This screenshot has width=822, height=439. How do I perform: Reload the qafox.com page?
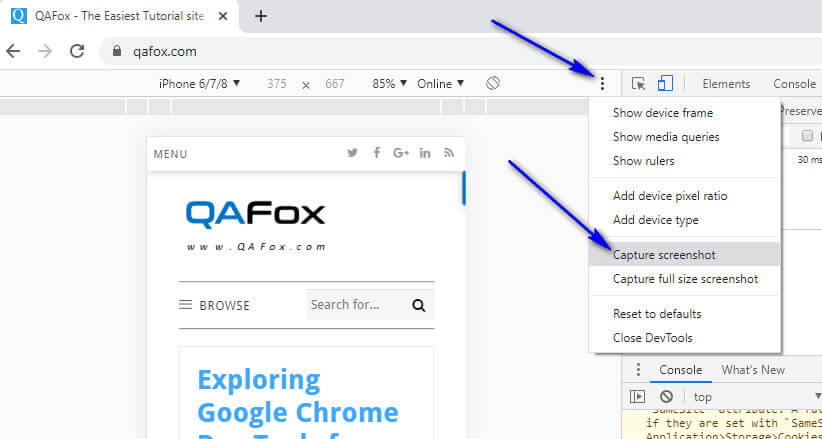point(77,51)
